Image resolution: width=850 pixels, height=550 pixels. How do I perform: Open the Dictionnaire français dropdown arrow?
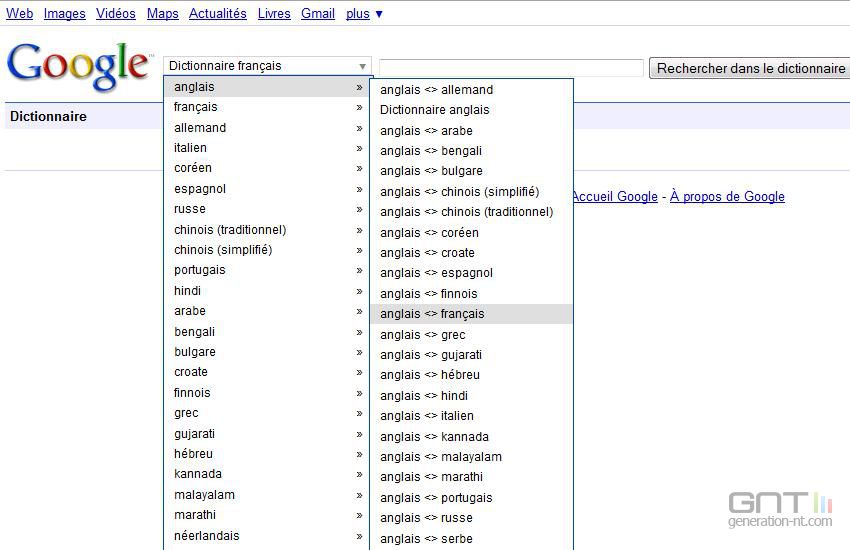362,67
